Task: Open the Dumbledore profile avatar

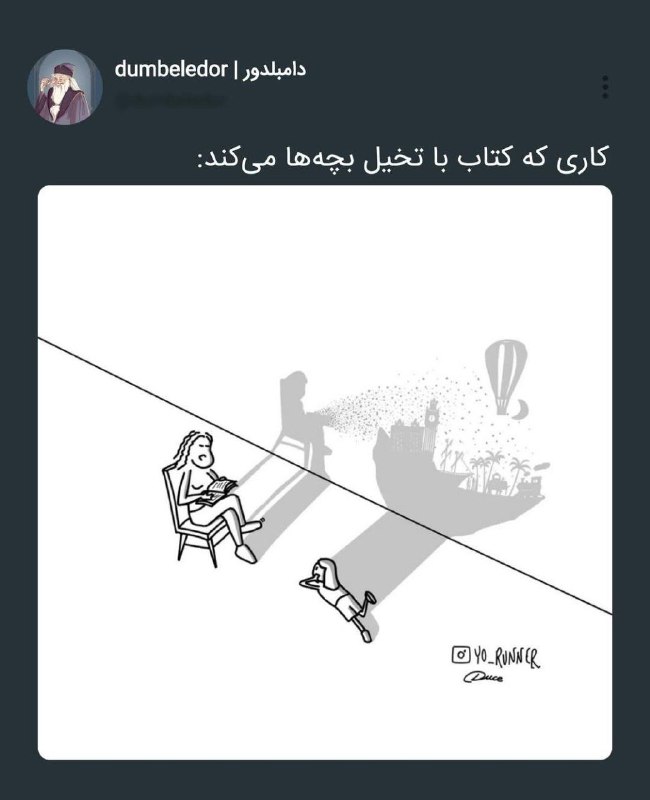Action: pos(65,87)
